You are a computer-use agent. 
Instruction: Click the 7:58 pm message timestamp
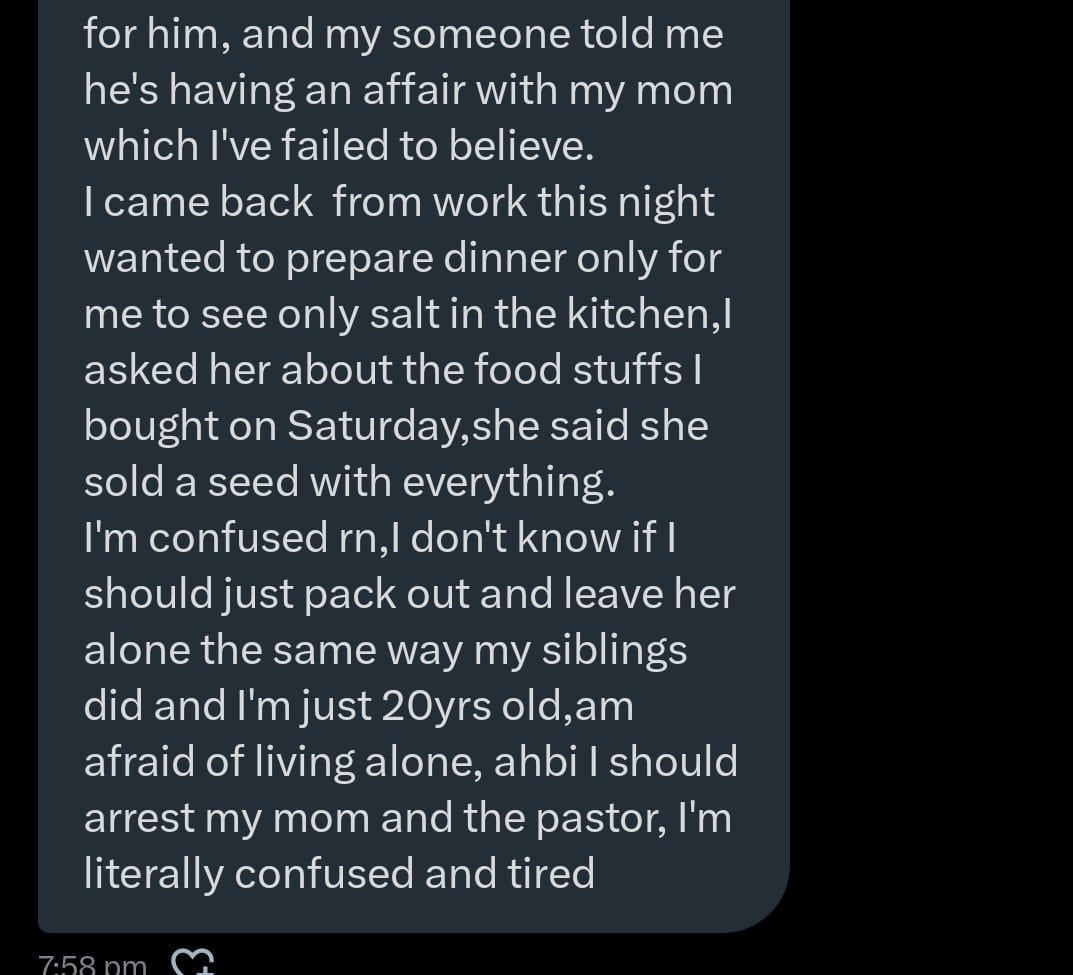tap(92, 965)
